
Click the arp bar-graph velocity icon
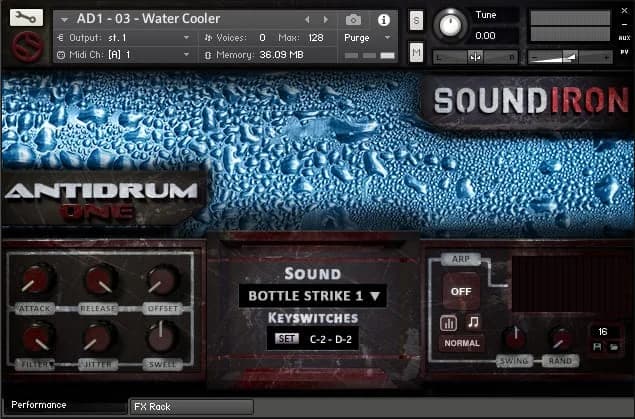(448, 323)
